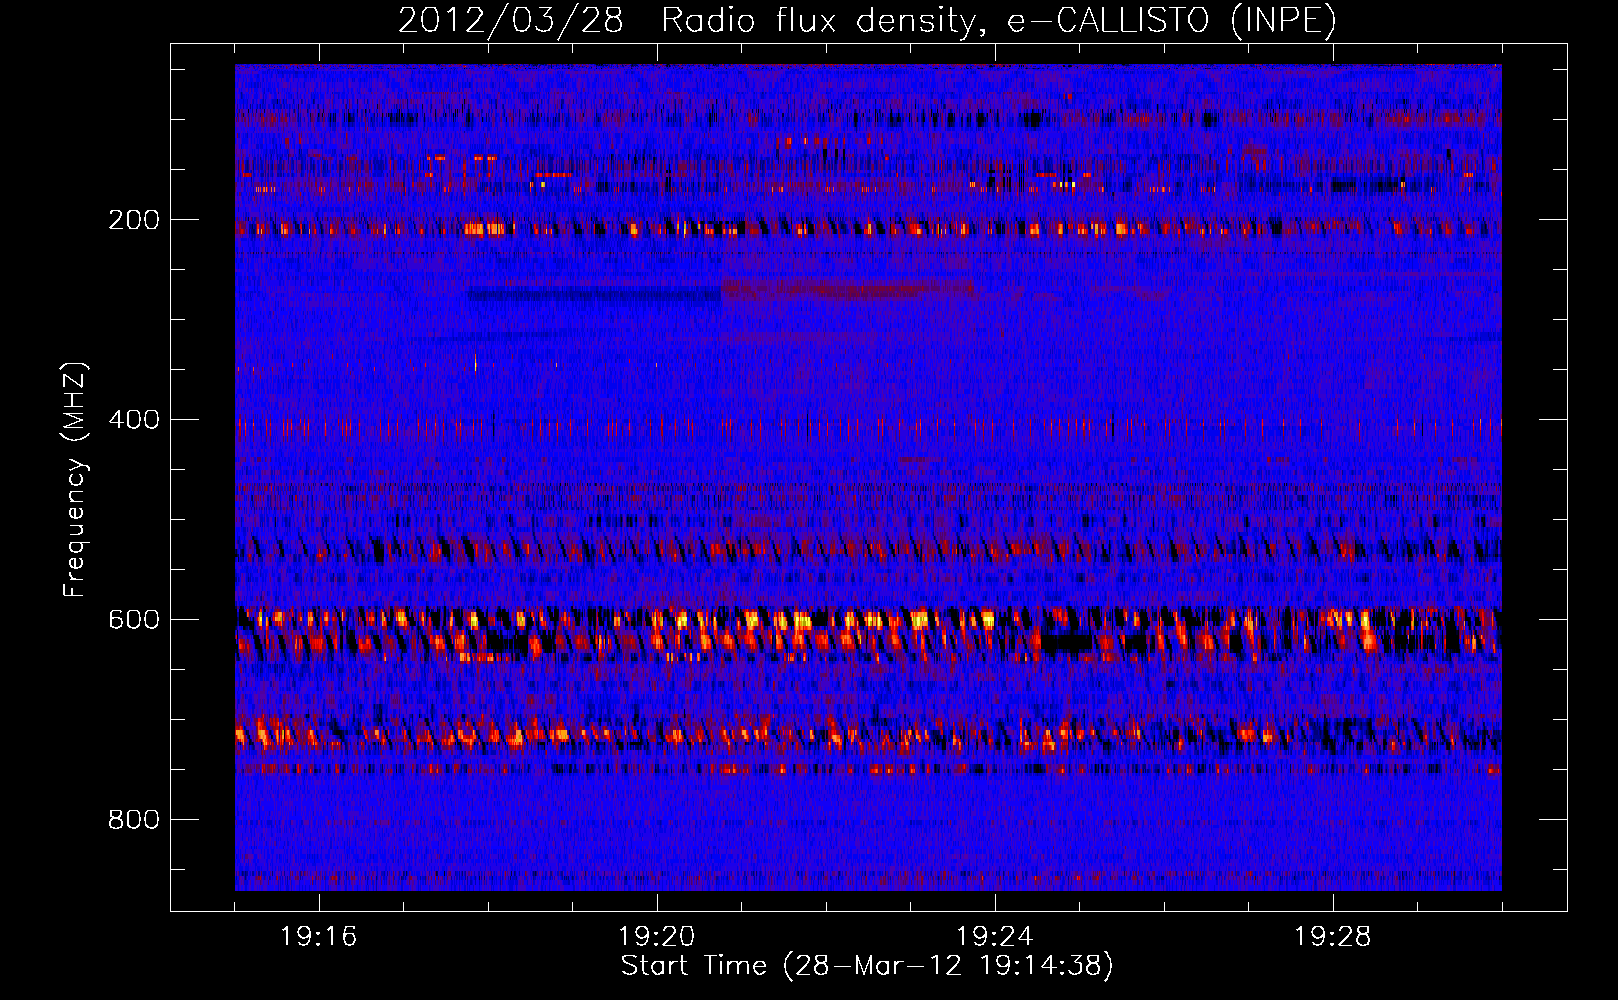Select the 600 frequency tick label

pos(134,620)
